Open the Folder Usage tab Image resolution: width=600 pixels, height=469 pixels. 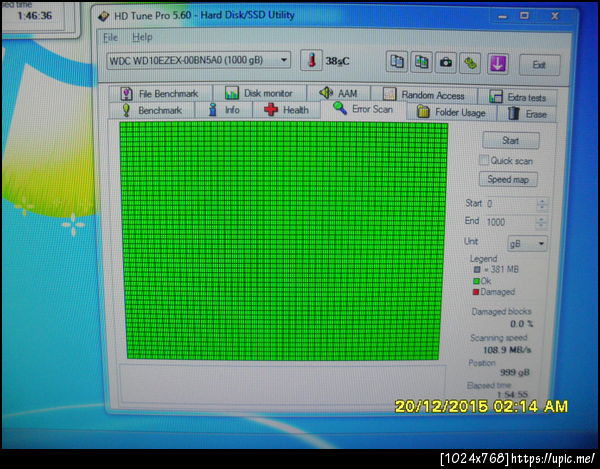pos(452,112)
